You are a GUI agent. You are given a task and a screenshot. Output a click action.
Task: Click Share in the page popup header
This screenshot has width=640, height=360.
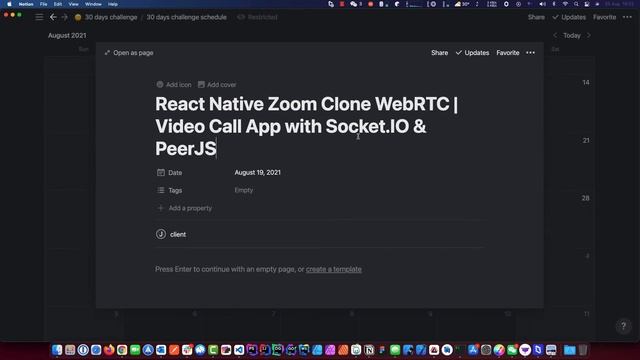pos(439,53)
